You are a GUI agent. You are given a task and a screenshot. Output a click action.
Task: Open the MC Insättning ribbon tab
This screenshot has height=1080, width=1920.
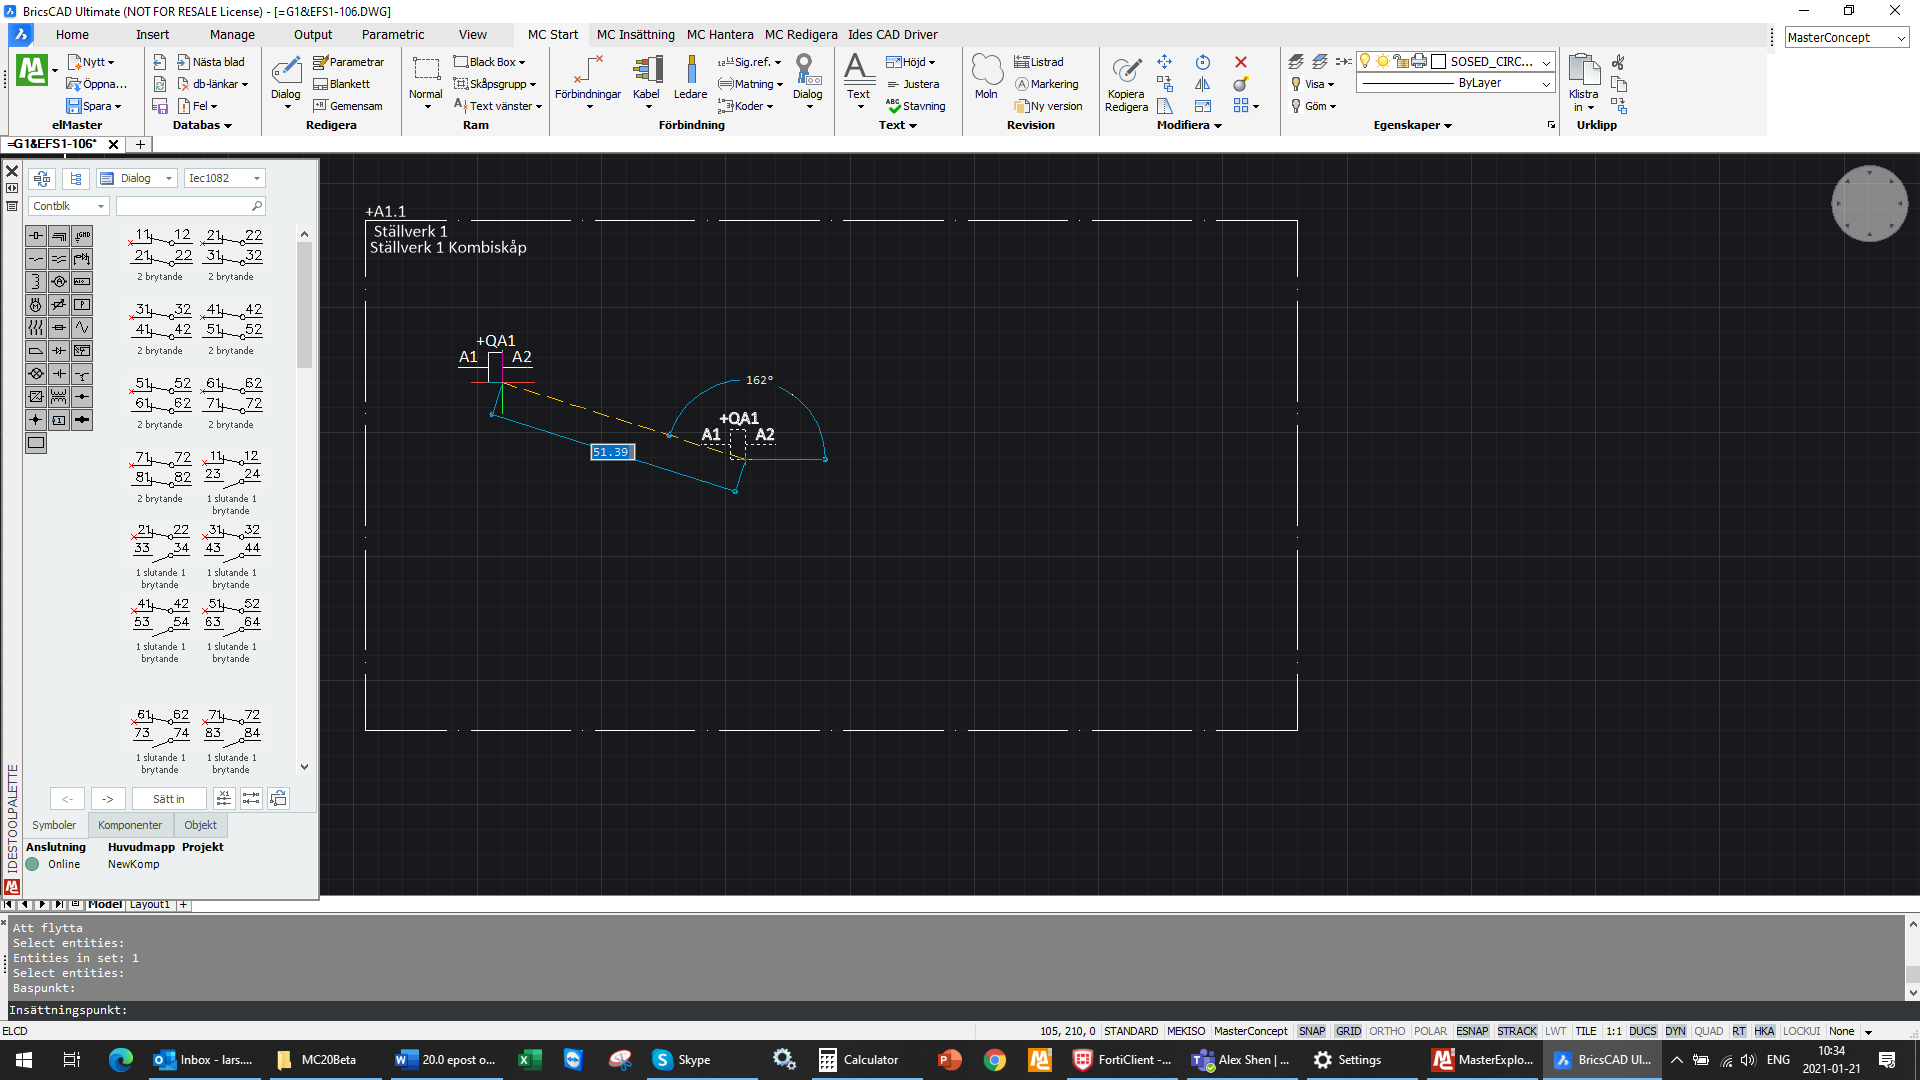635,34
